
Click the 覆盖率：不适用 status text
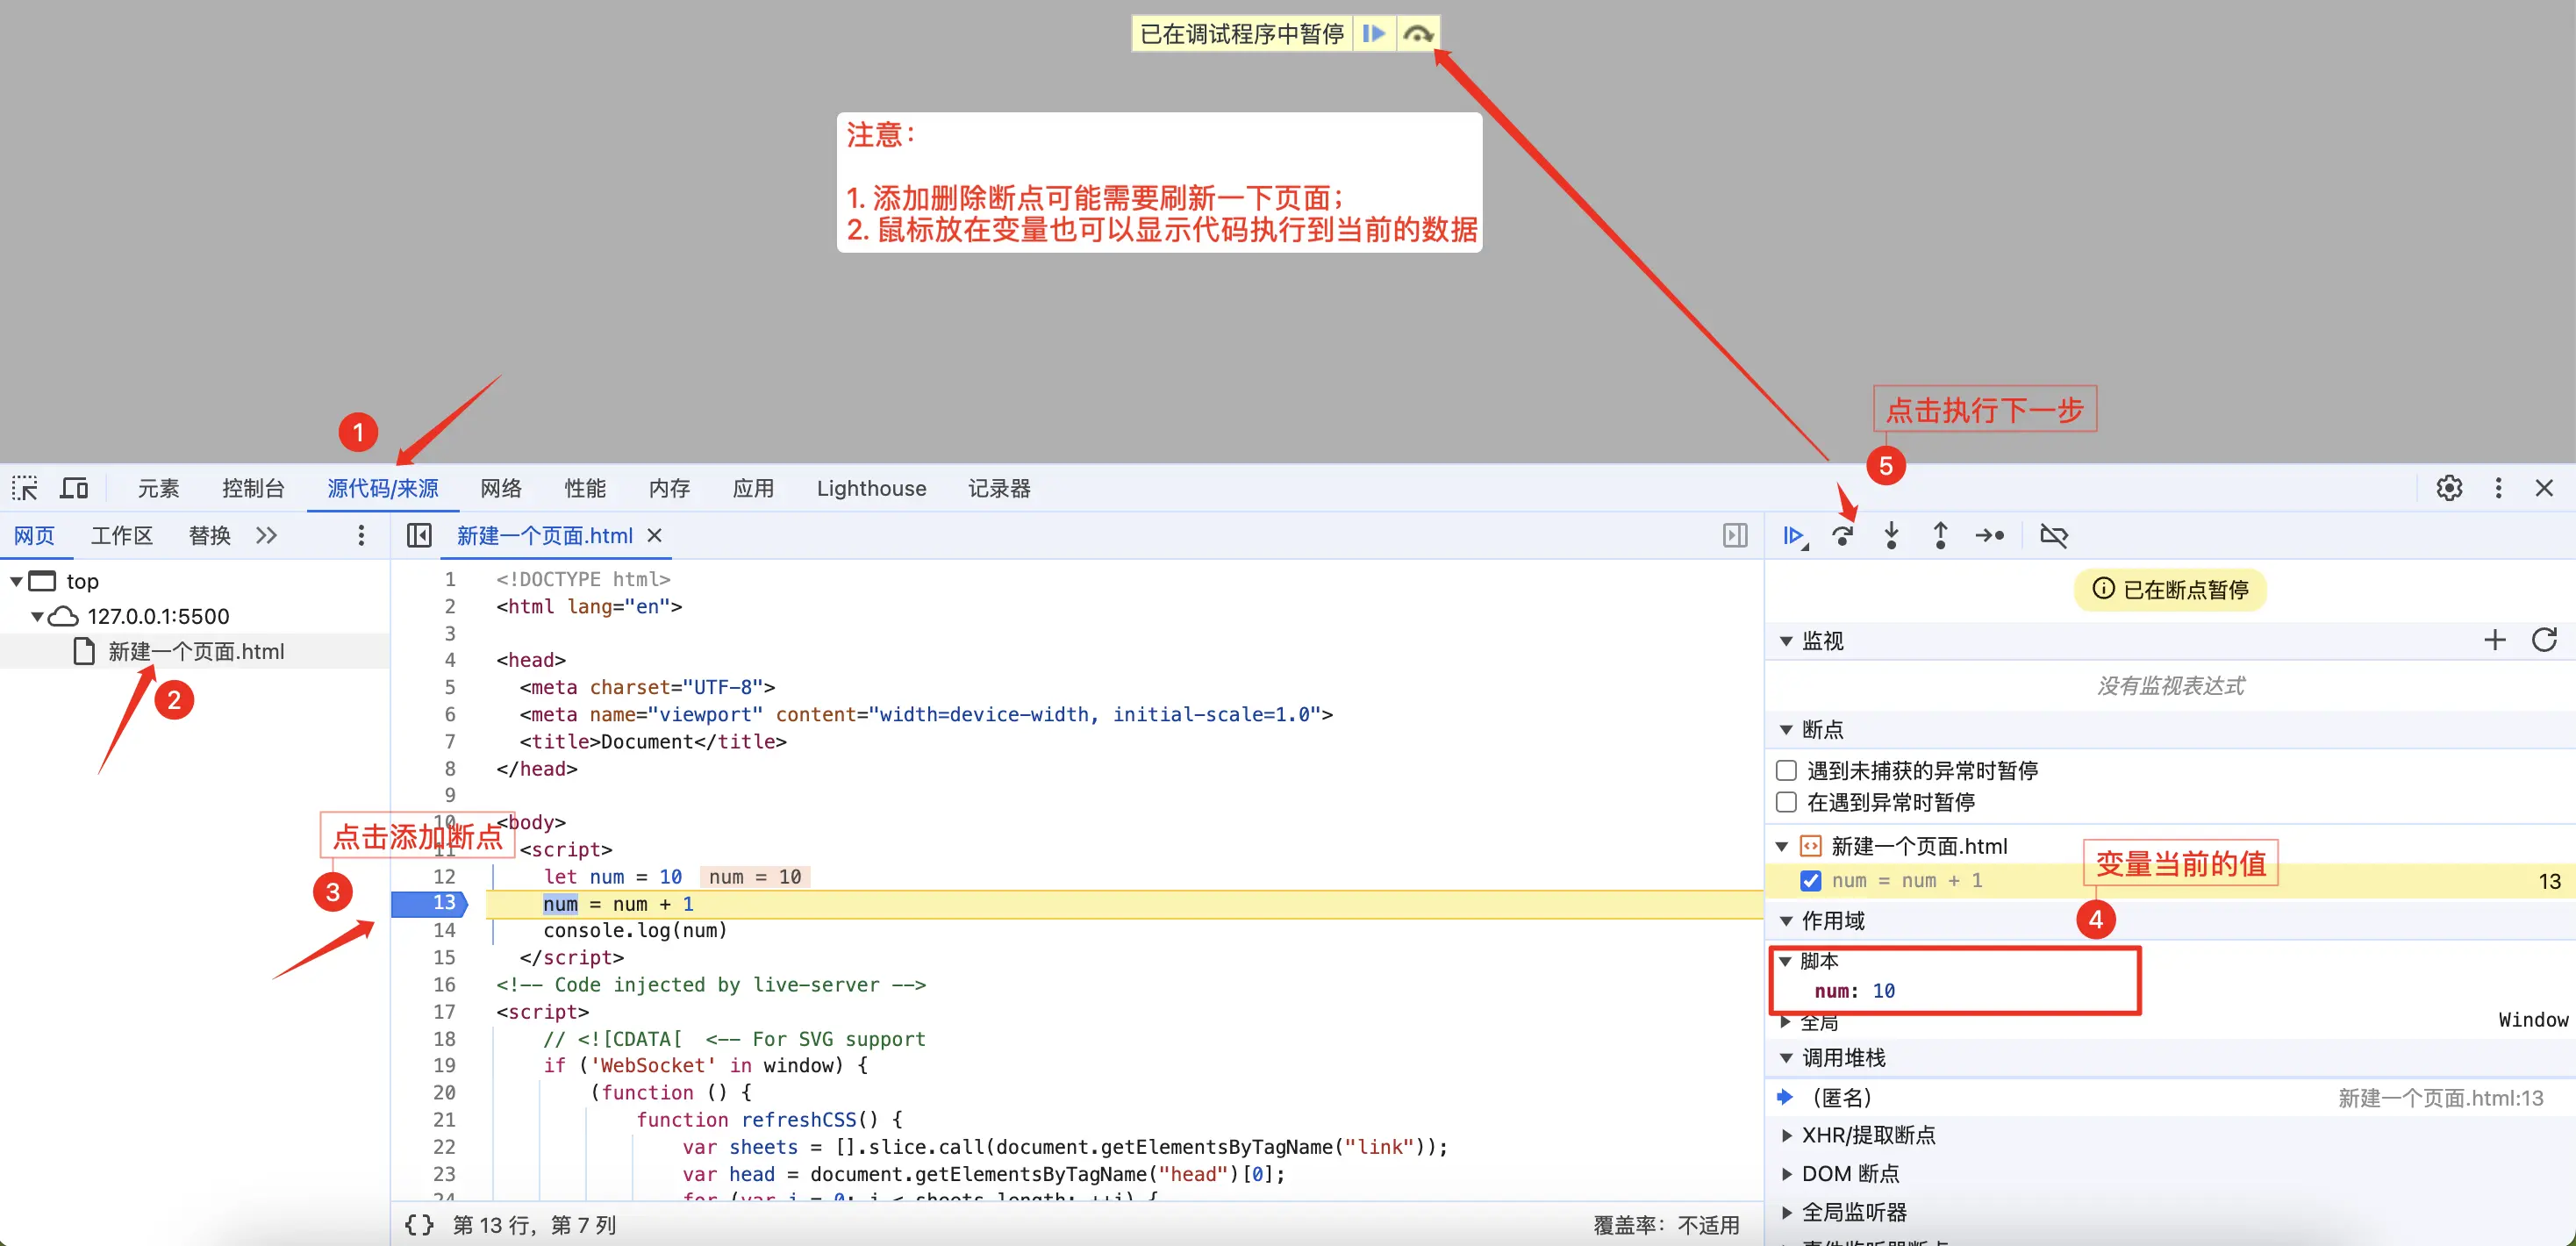(1666, 1225)
